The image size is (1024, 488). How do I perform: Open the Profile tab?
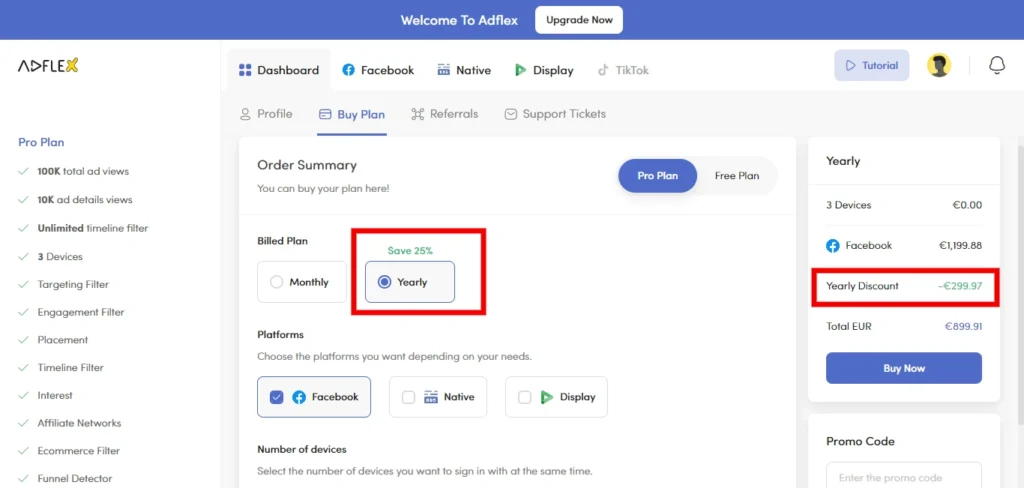266,114
